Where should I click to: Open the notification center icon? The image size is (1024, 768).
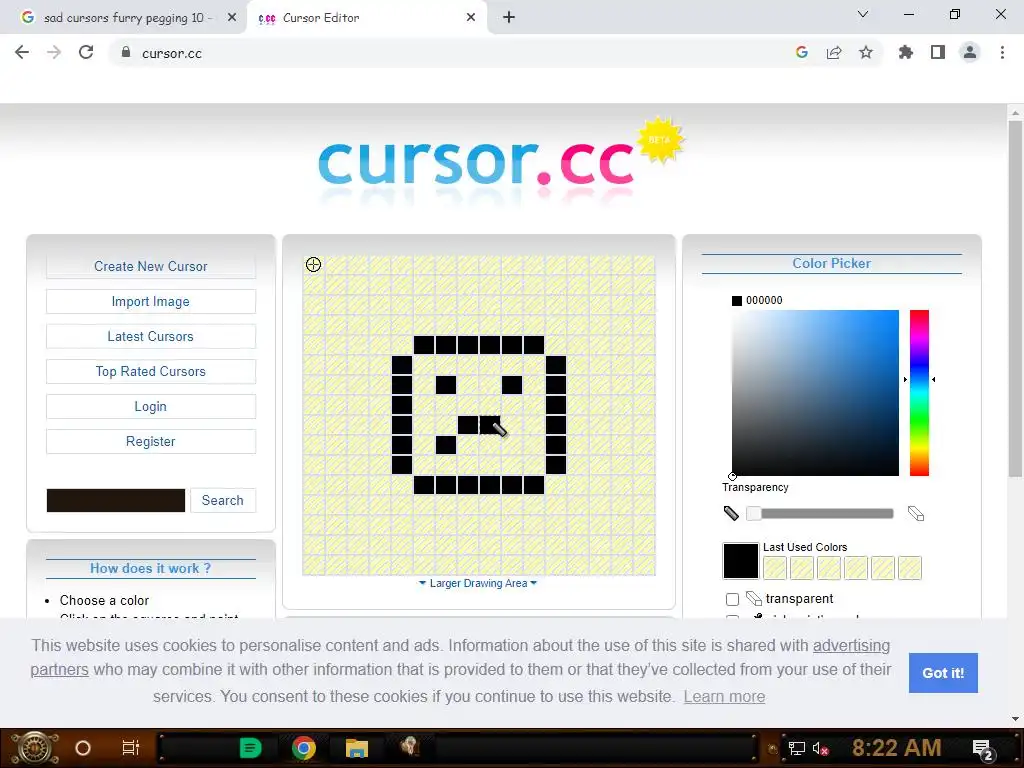[983, 750]
